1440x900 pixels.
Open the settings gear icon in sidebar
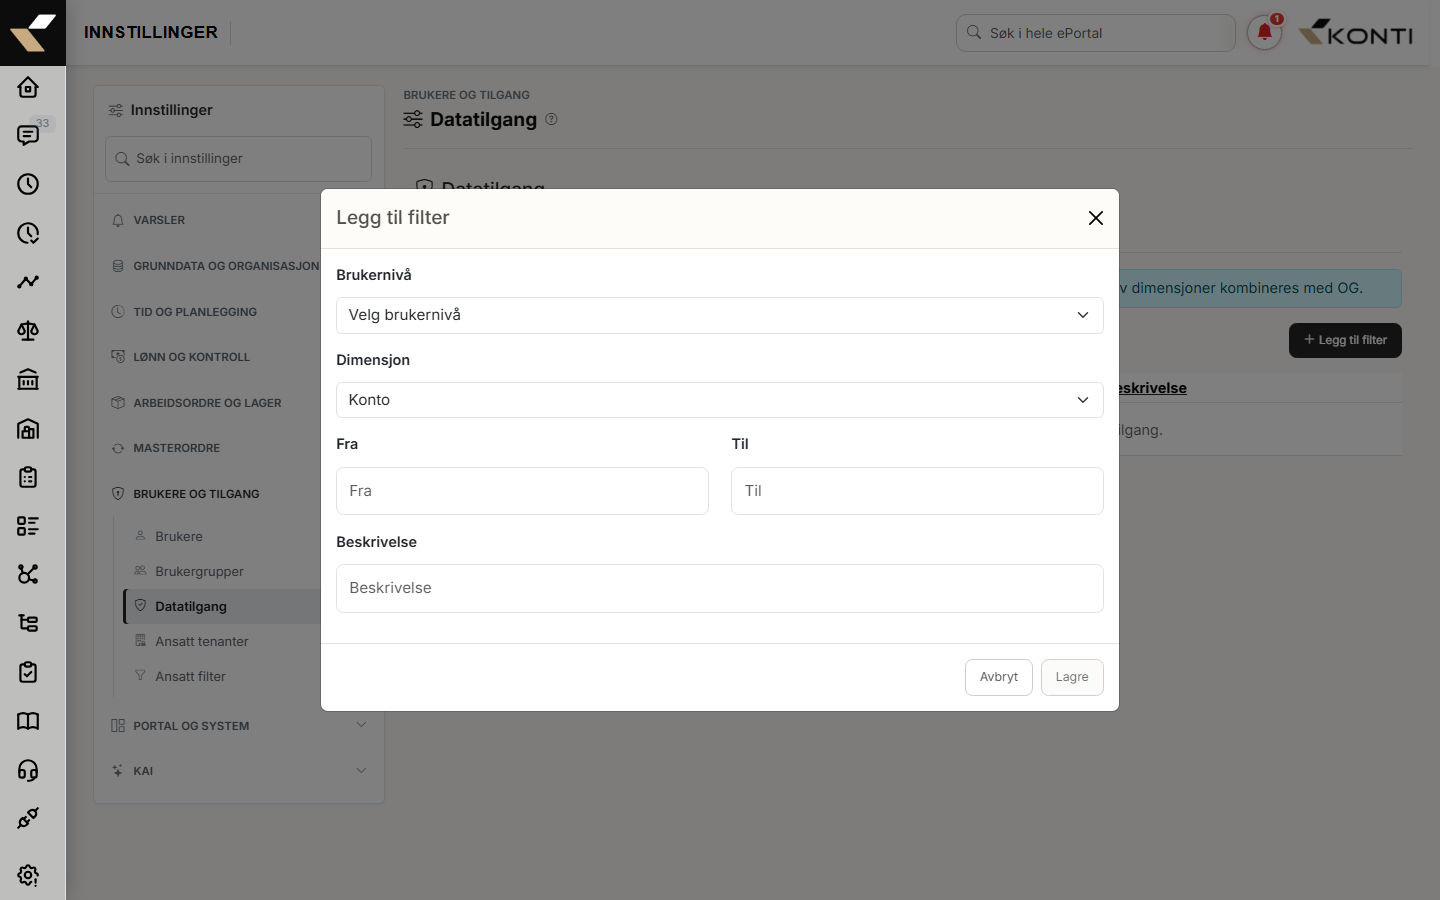pyautogui.click(x=28, y=875)
